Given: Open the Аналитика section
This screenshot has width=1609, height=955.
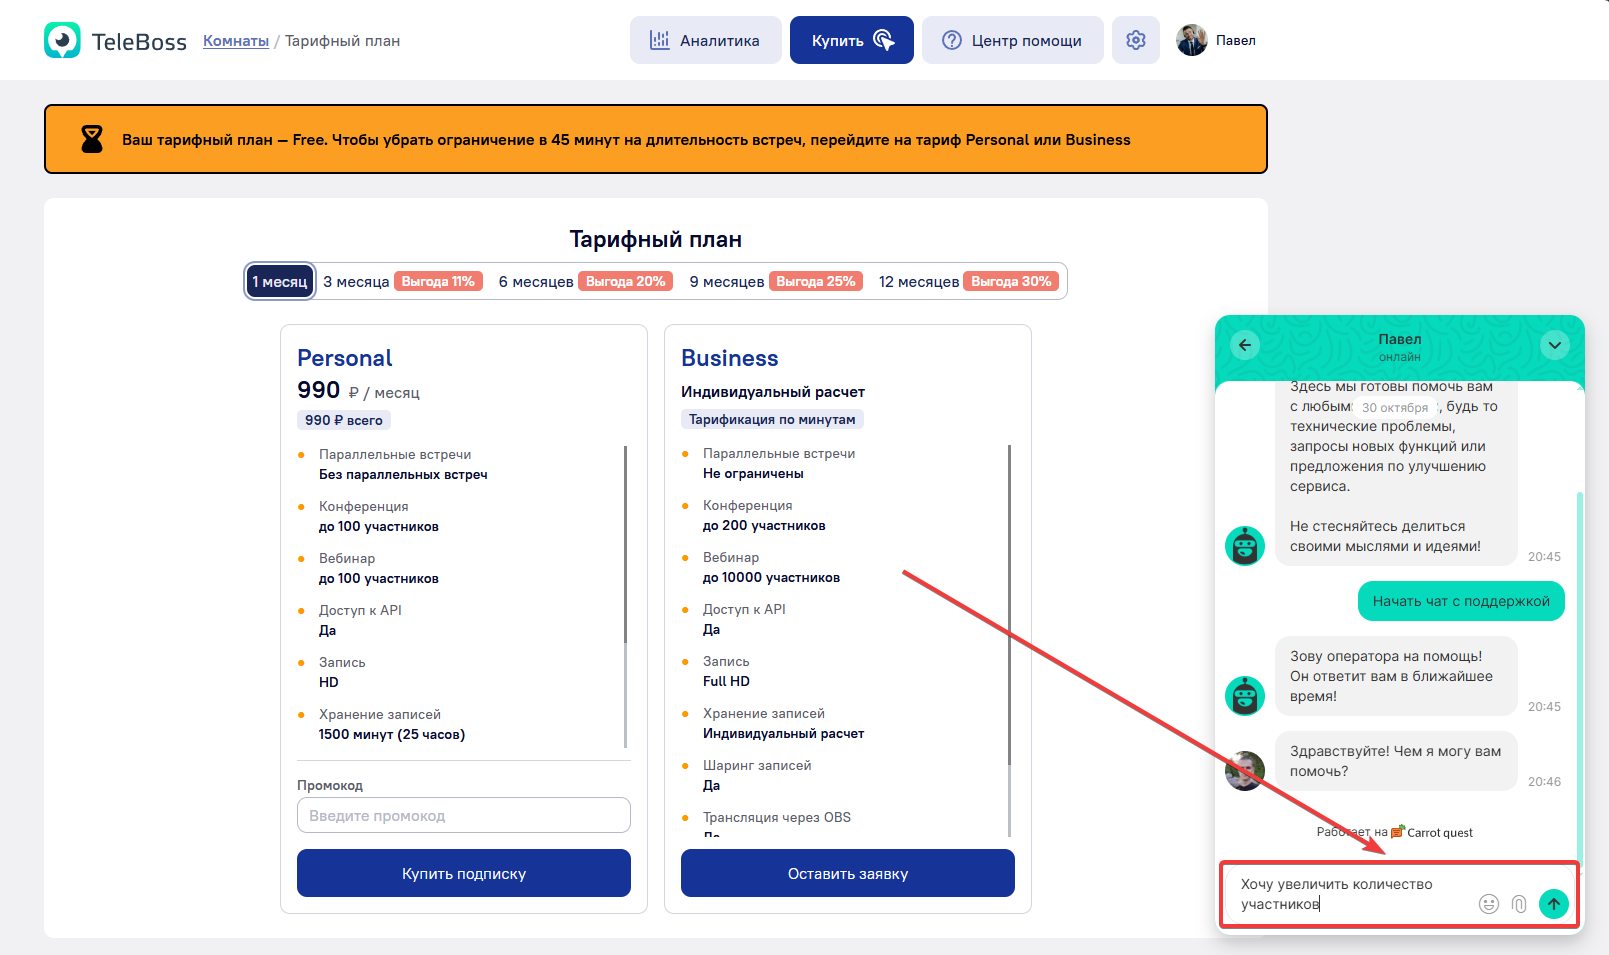Looking at the screenshot, I should click(705, 40).
